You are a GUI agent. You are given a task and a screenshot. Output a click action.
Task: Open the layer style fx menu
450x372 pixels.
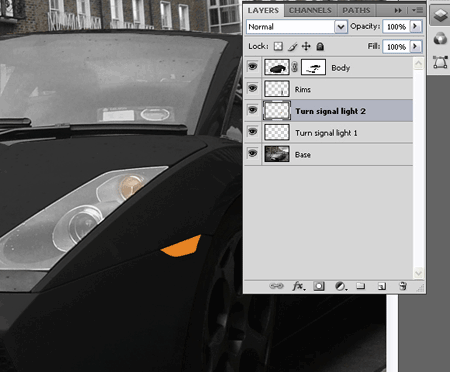click(x=298, y=286)
